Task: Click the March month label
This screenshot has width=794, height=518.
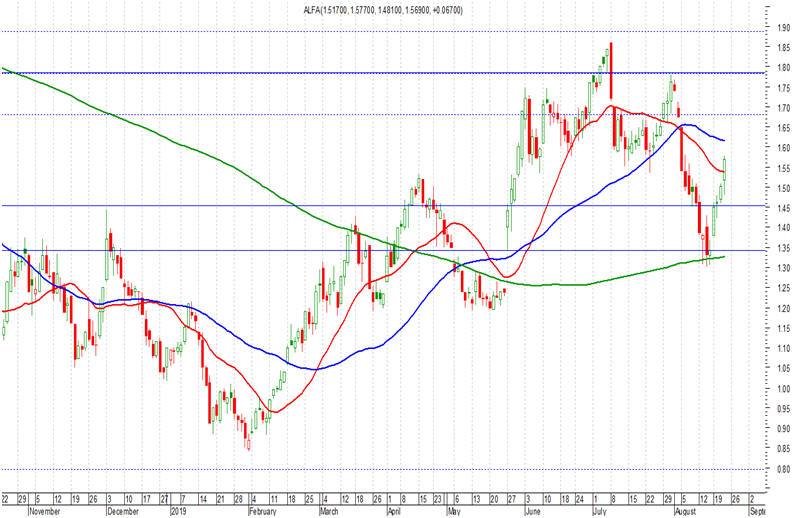Action: pos(332,511)
